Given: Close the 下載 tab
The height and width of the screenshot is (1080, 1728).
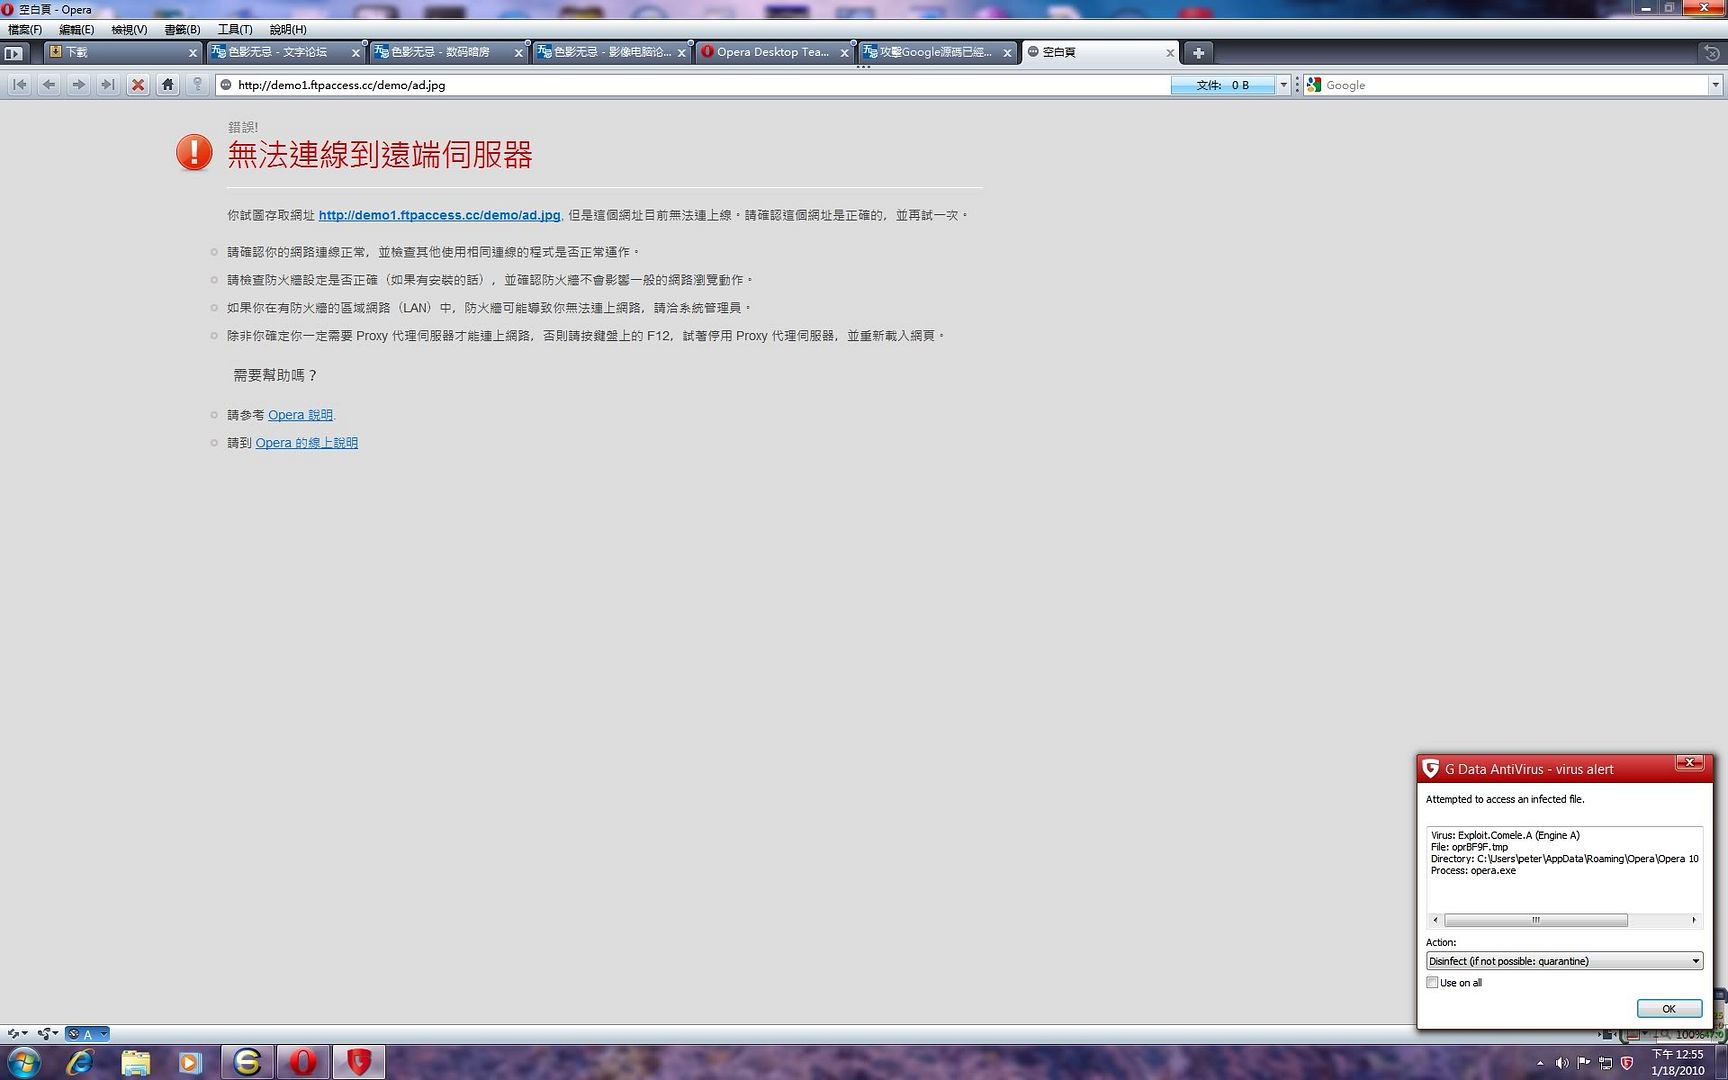Looking at the screenshot, I should pos(193,53).
